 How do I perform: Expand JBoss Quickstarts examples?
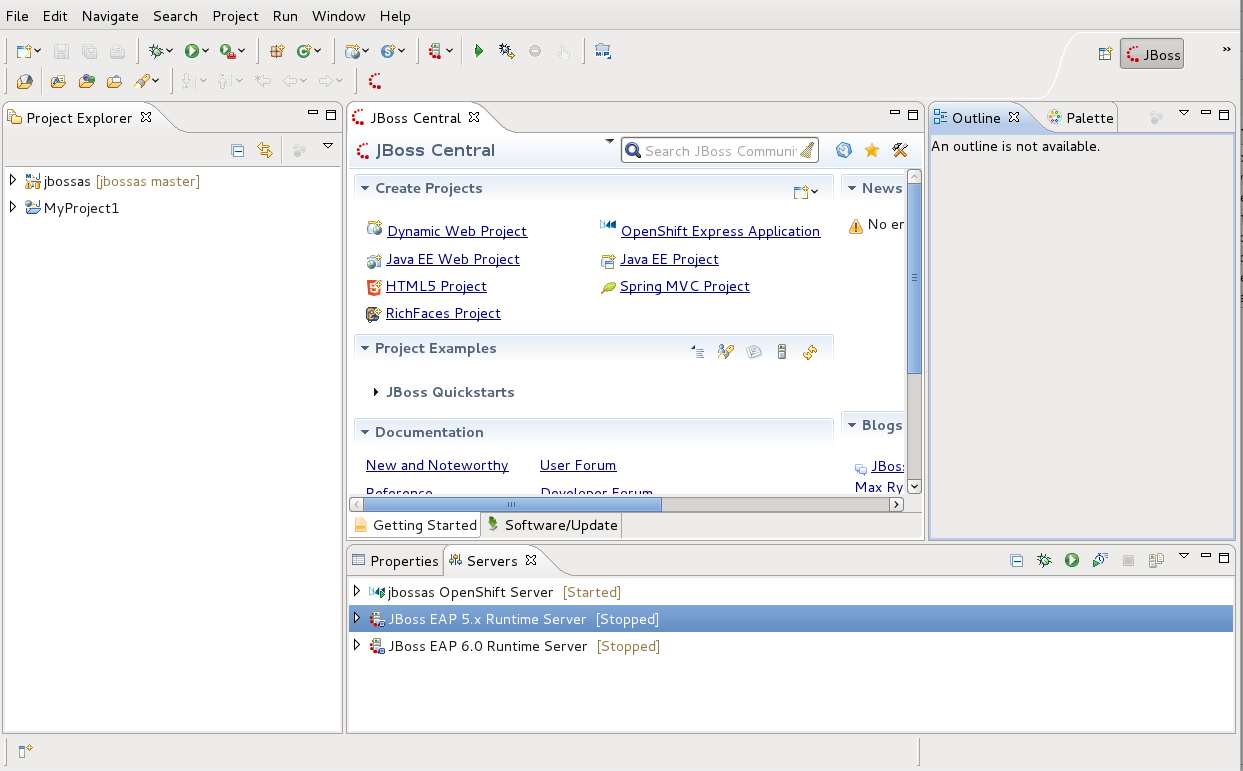[x=376, y=392]
